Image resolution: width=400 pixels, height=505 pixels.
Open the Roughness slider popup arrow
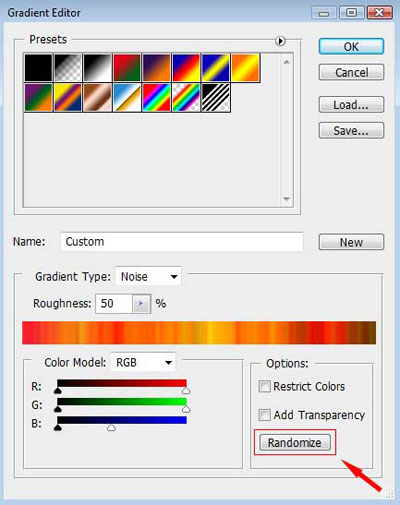pyautogui.click(x=141, y=304)
